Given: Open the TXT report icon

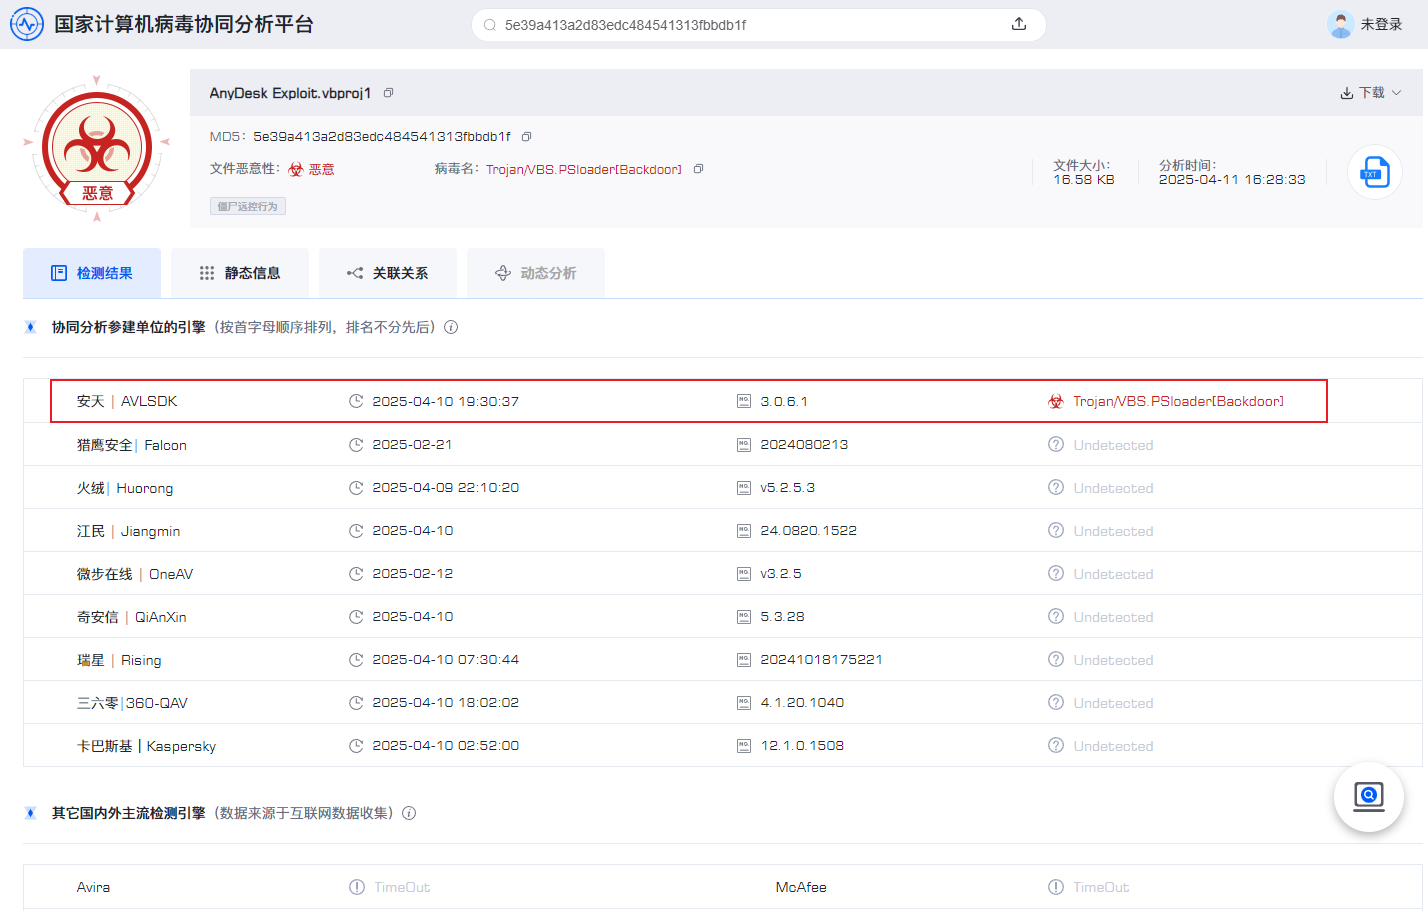Looking at the screenshot, I should pos(1375,172).
